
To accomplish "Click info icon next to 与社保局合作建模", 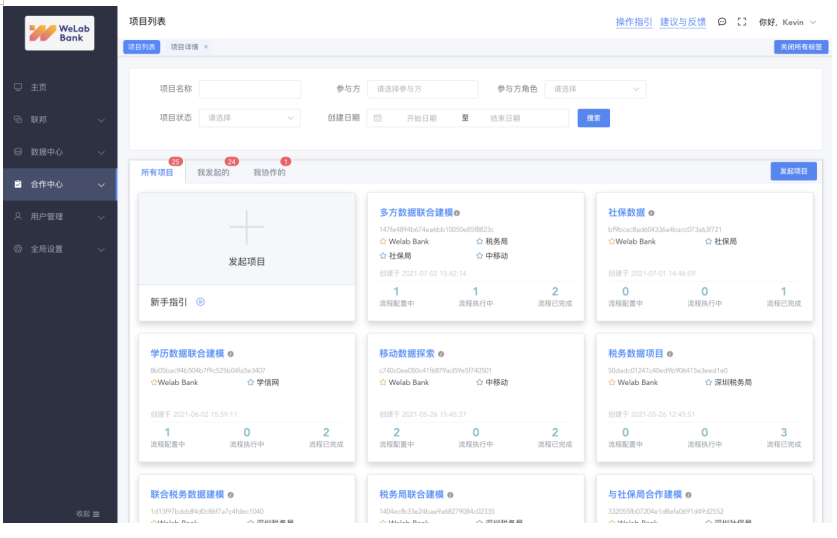I will tap(689, 495).
